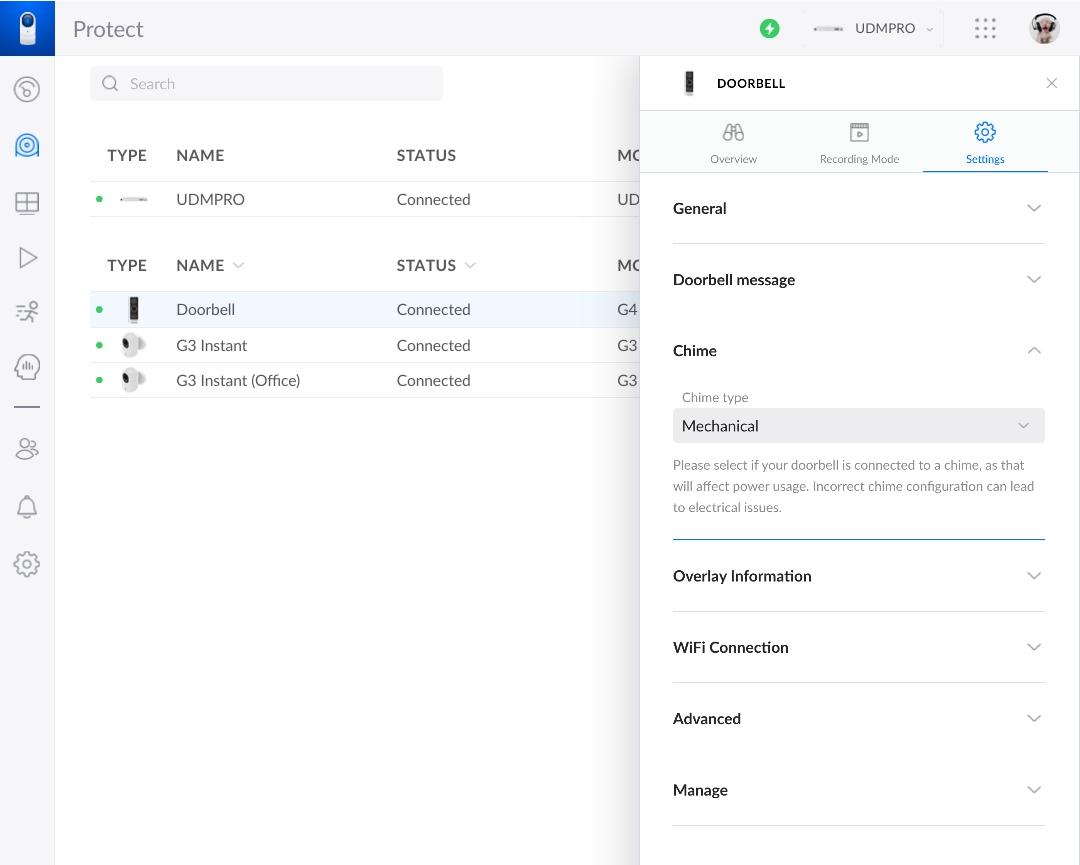Image resolution: width=1080 pixels, height=865 pixels.
Task: Click the user profile avatar
Action: click(1044, 29)
